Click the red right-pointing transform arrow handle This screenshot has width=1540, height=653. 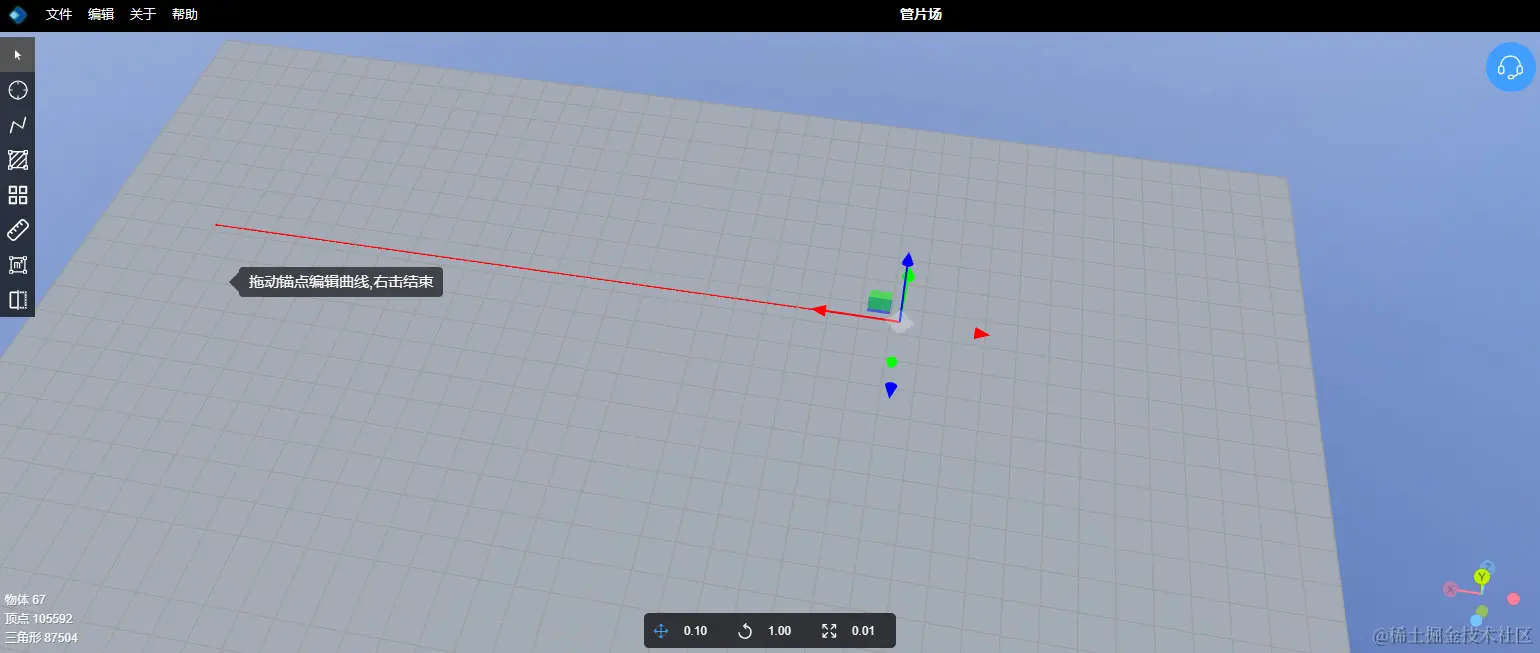(x=981, y=333)
